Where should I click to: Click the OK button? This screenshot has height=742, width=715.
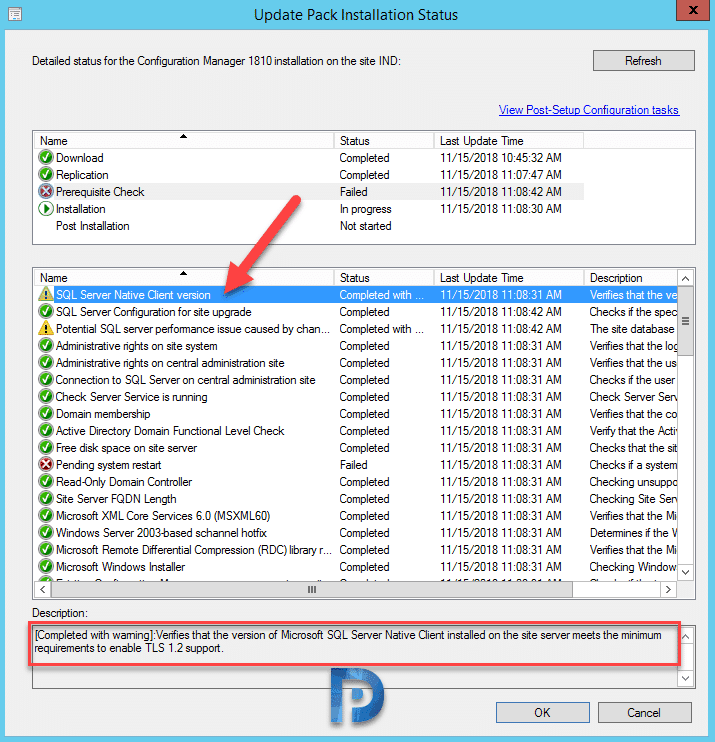[x=542, y=713]
